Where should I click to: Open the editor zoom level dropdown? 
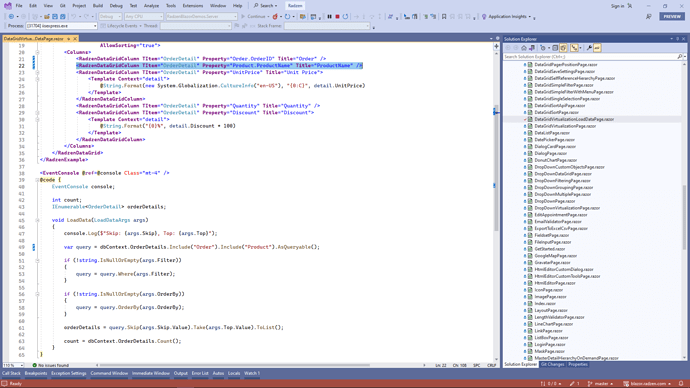(13, 365)
